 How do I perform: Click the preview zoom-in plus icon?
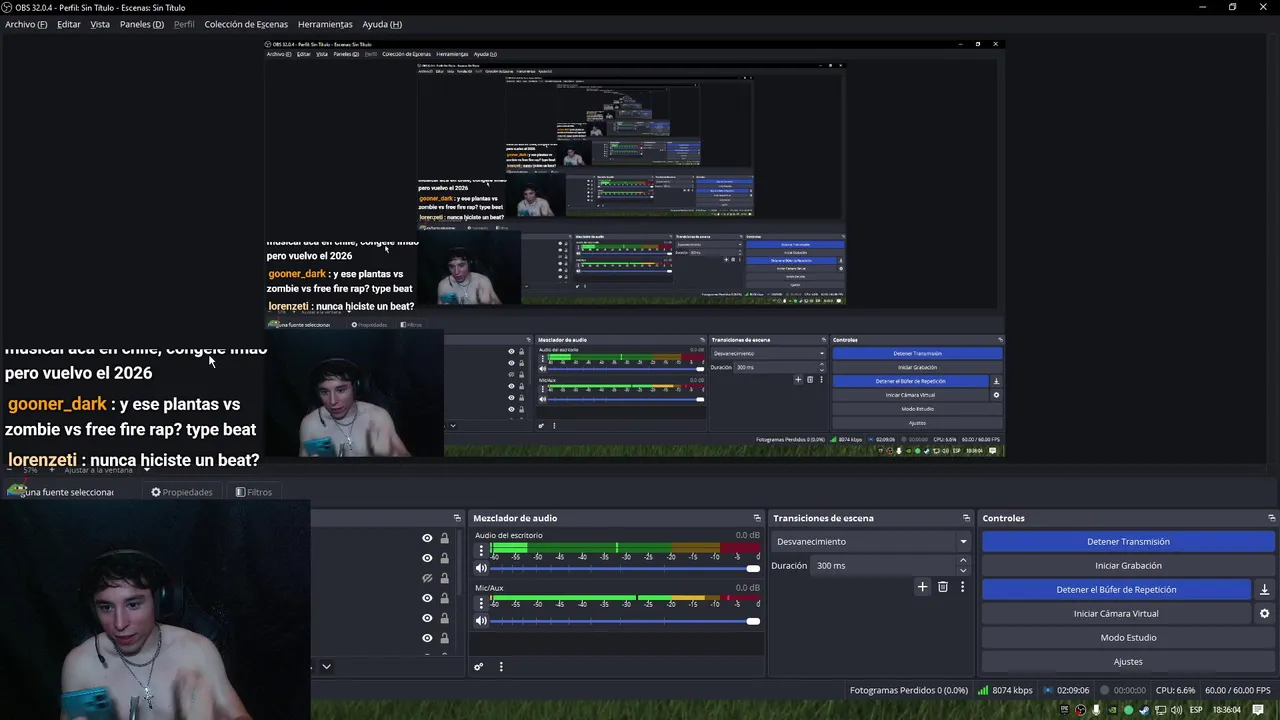[x=52, y=470]
